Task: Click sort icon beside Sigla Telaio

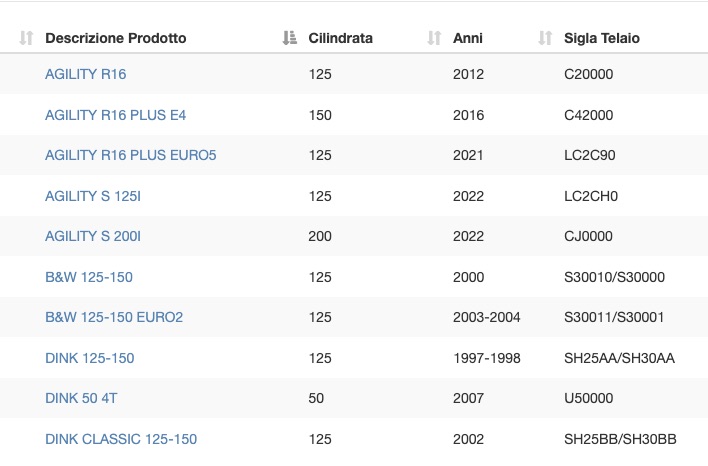Action: [545, 38]
